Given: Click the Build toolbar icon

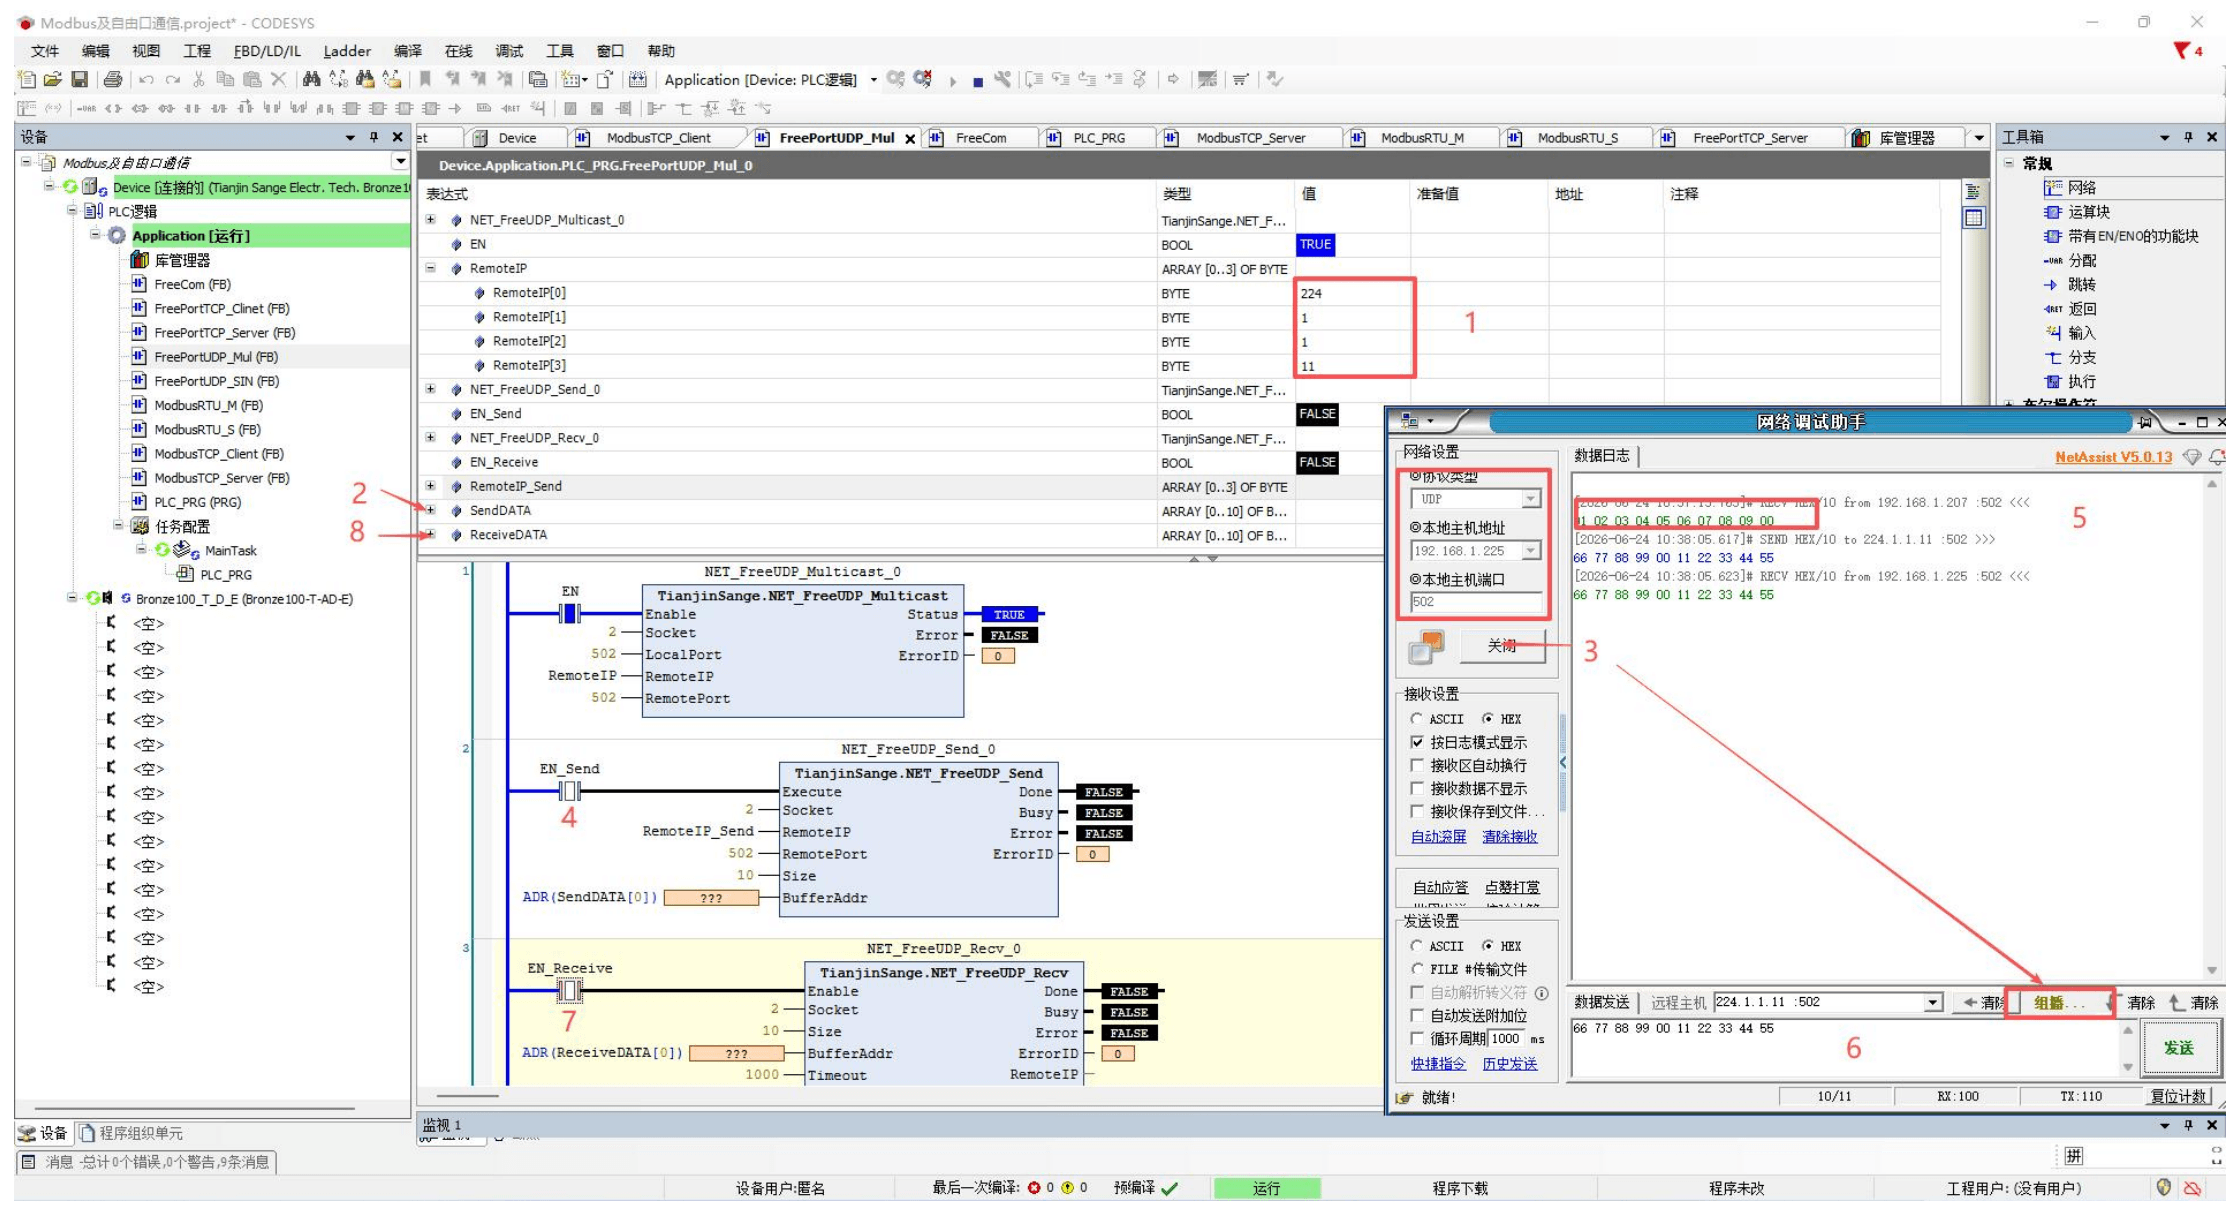Looking at the screenshot, I should [638, 79].
